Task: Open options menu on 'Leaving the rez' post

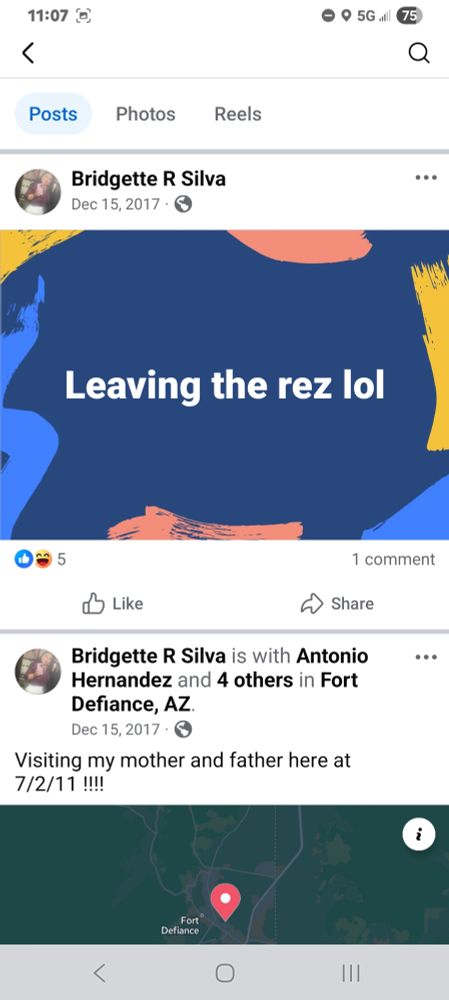Action: click(x=426, y=177)
